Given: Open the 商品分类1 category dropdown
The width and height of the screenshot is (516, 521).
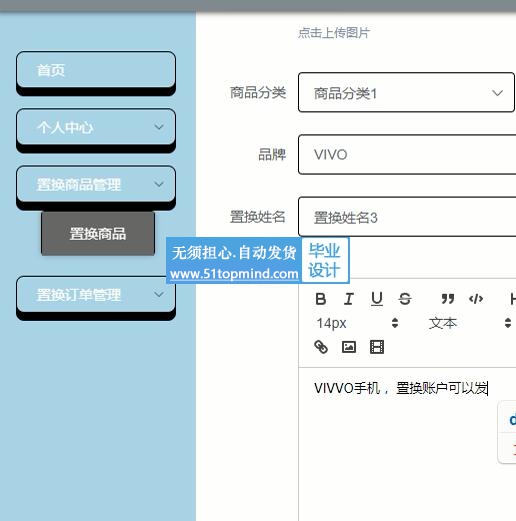Looking at the screenshot, I should (x=406, y=92).
